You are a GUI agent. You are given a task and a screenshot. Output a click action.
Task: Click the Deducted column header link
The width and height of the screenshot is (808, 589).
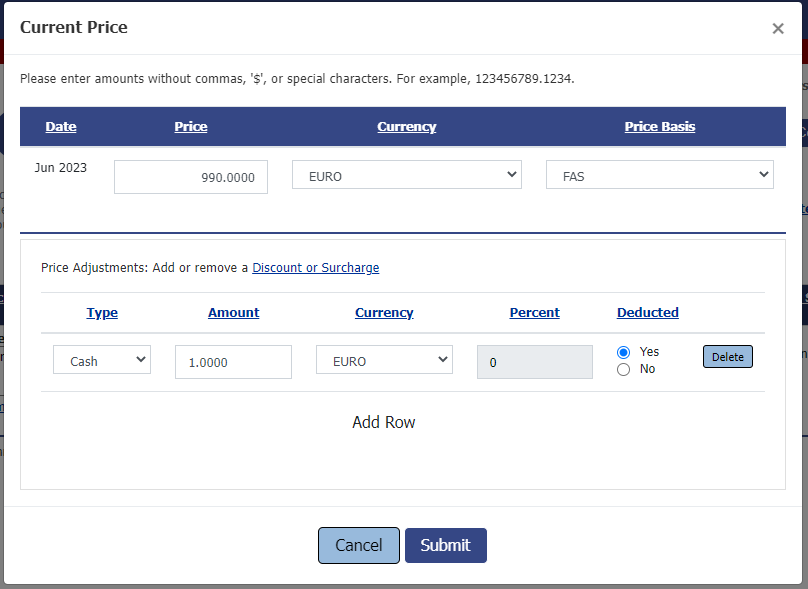648,313
